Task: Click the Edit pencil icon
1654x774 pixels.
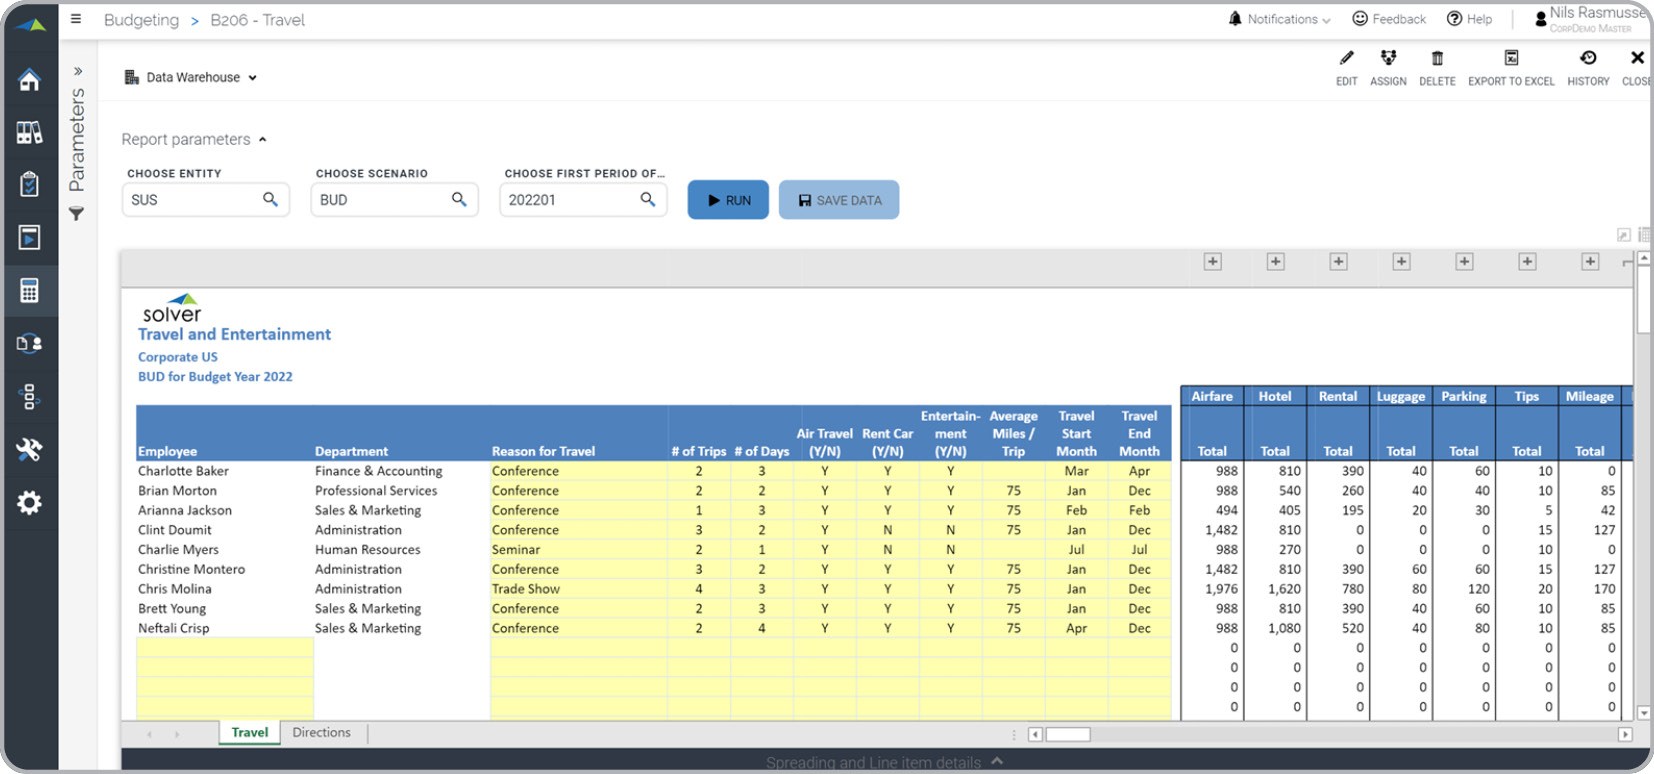Action: [1346, 59]
